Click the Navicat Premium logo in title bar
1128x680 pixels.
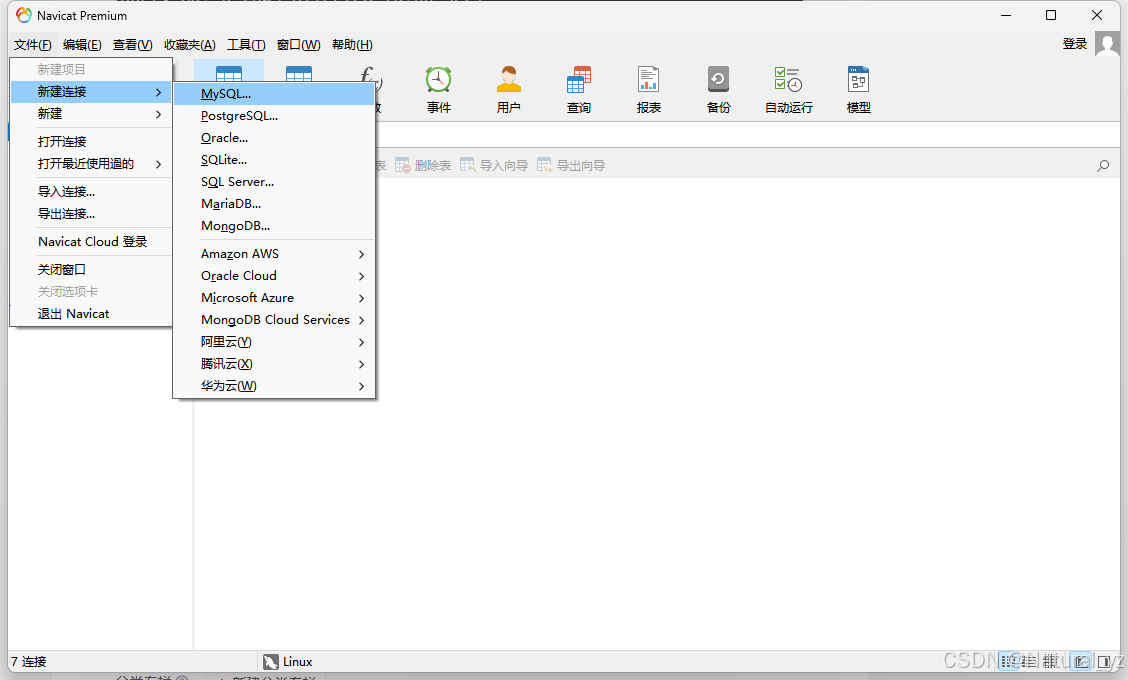click(x=24, y=15)
